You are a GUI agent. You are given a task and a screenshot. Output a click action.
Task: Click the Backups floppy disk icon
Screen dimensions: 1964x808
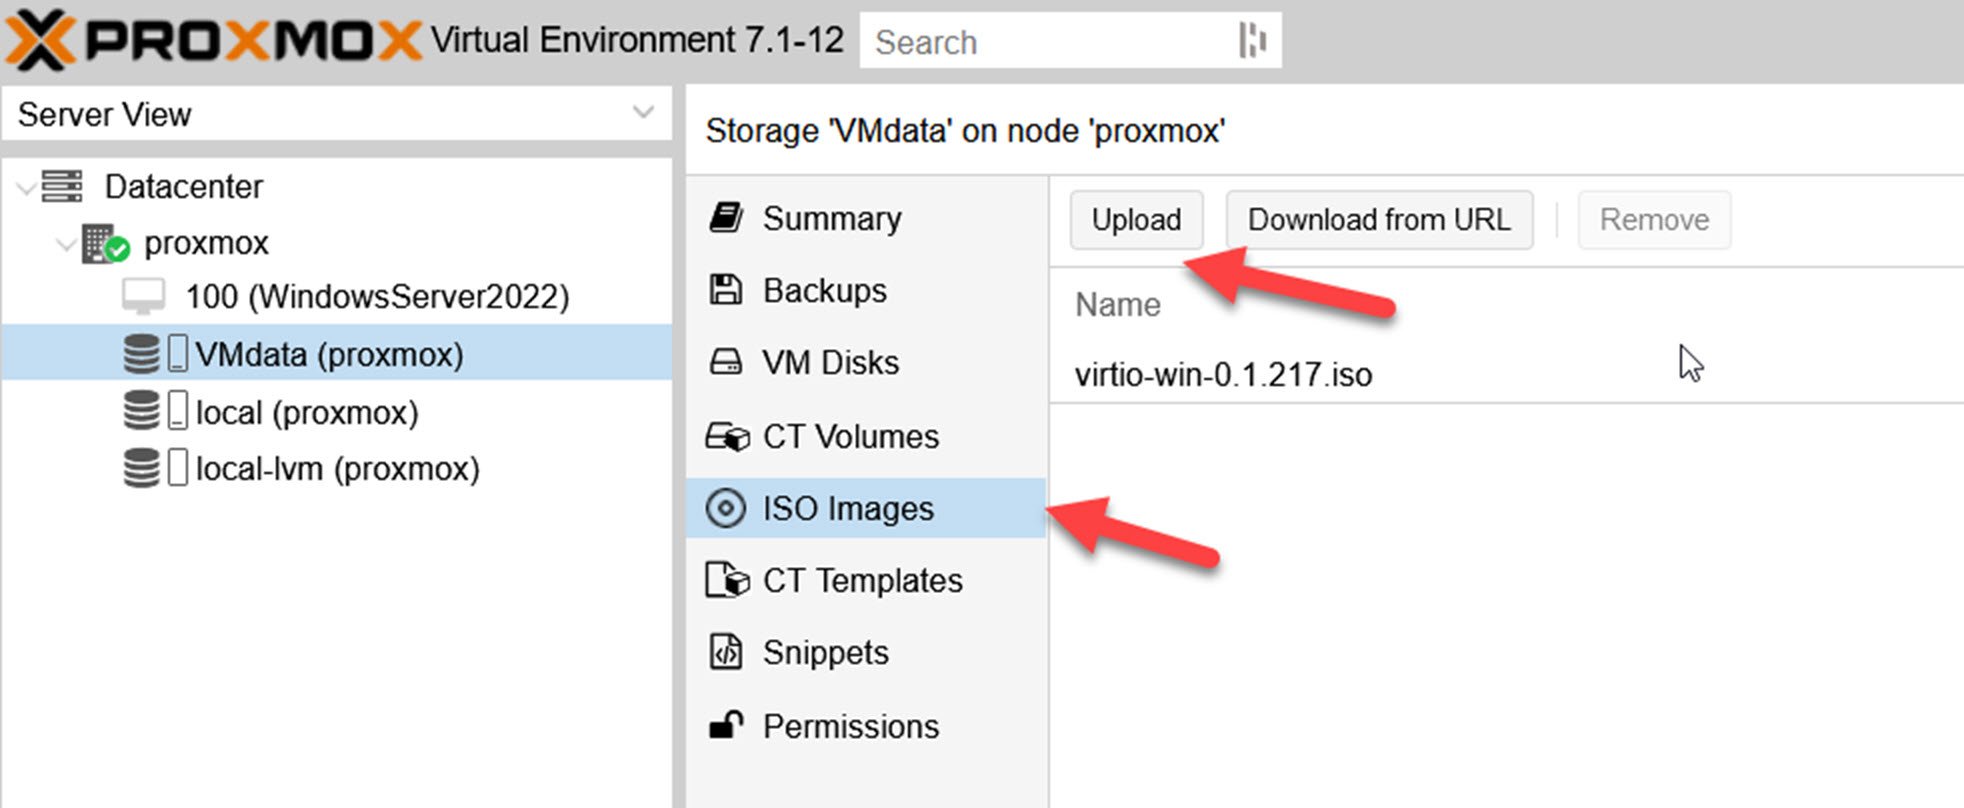point(725,290)
